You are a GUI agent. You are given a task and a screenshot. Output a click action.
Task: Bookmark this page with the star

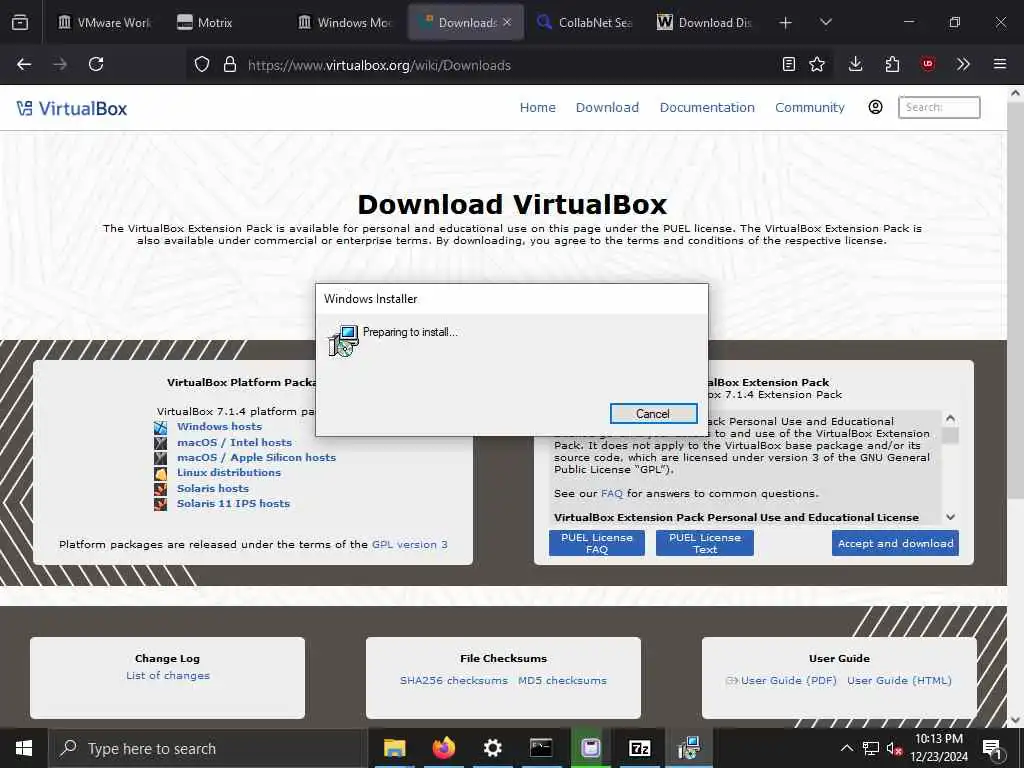(x=817, y=64)
